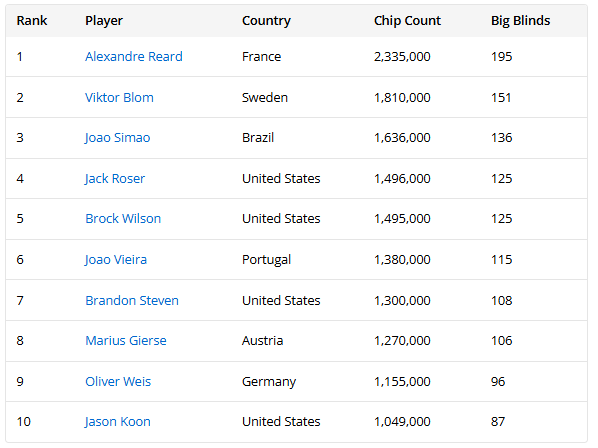Image resolution: width=598 pixels, height=448 pixels.
Task: Select the Oliver Weis player link
Action: (x=118, y=382)
